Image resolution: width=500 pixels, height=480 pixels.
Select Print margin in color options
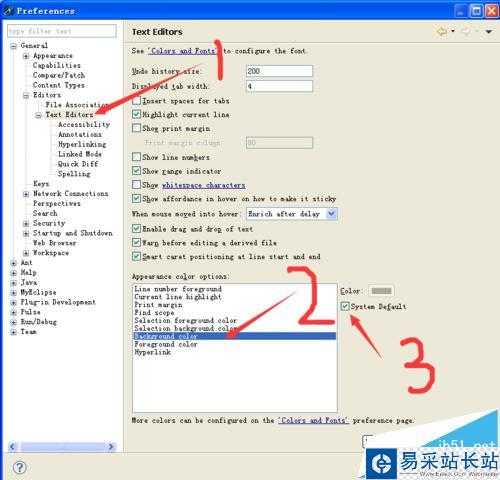(x=158, y=305)
